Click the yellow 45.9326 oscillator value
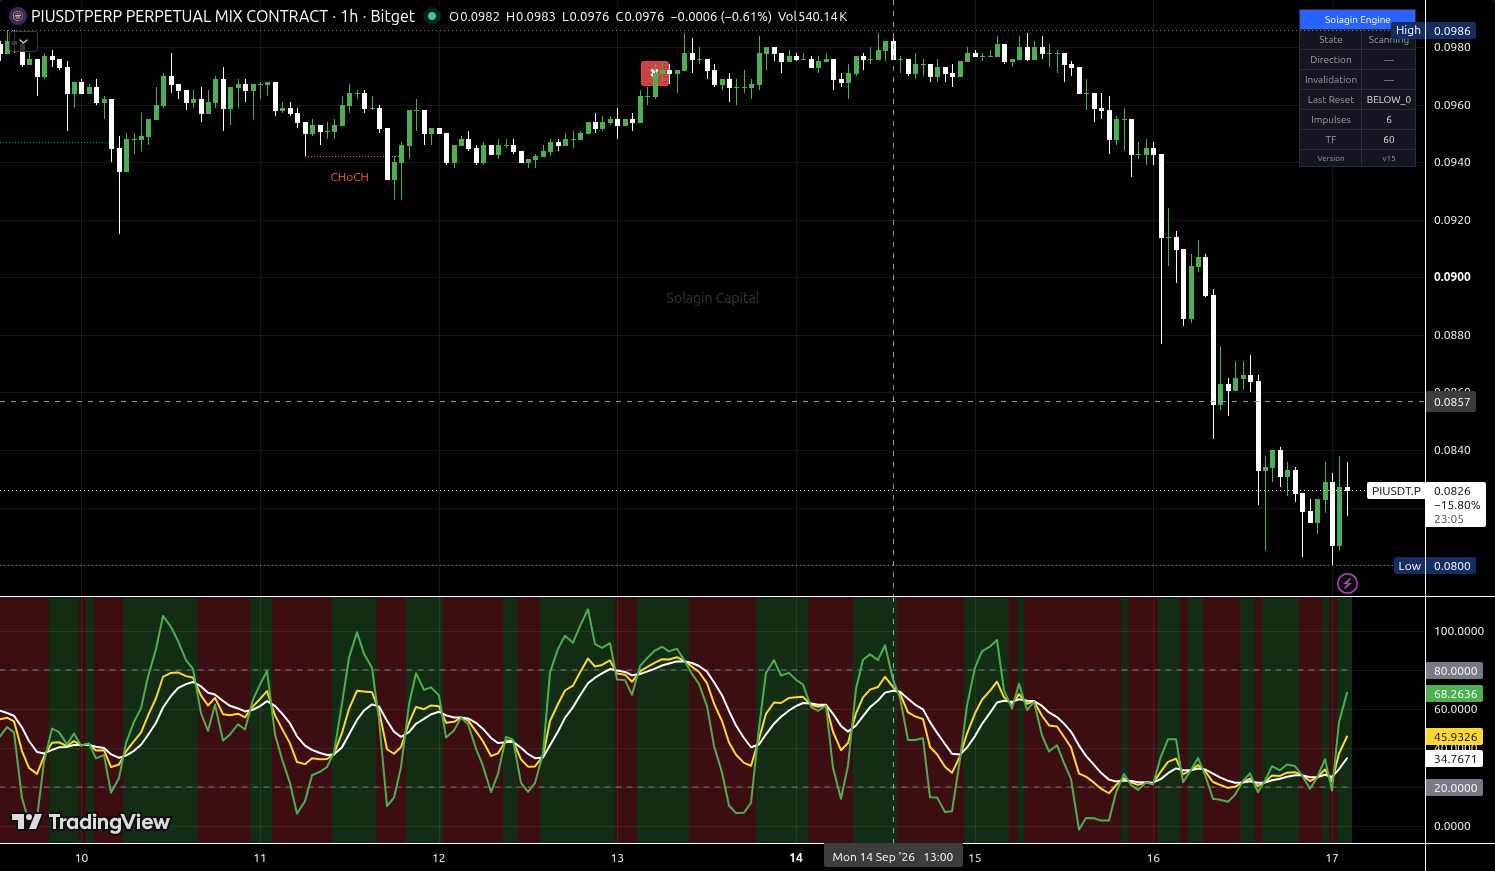This screenshot has width=1495, height=871. tap(1455, 737)
